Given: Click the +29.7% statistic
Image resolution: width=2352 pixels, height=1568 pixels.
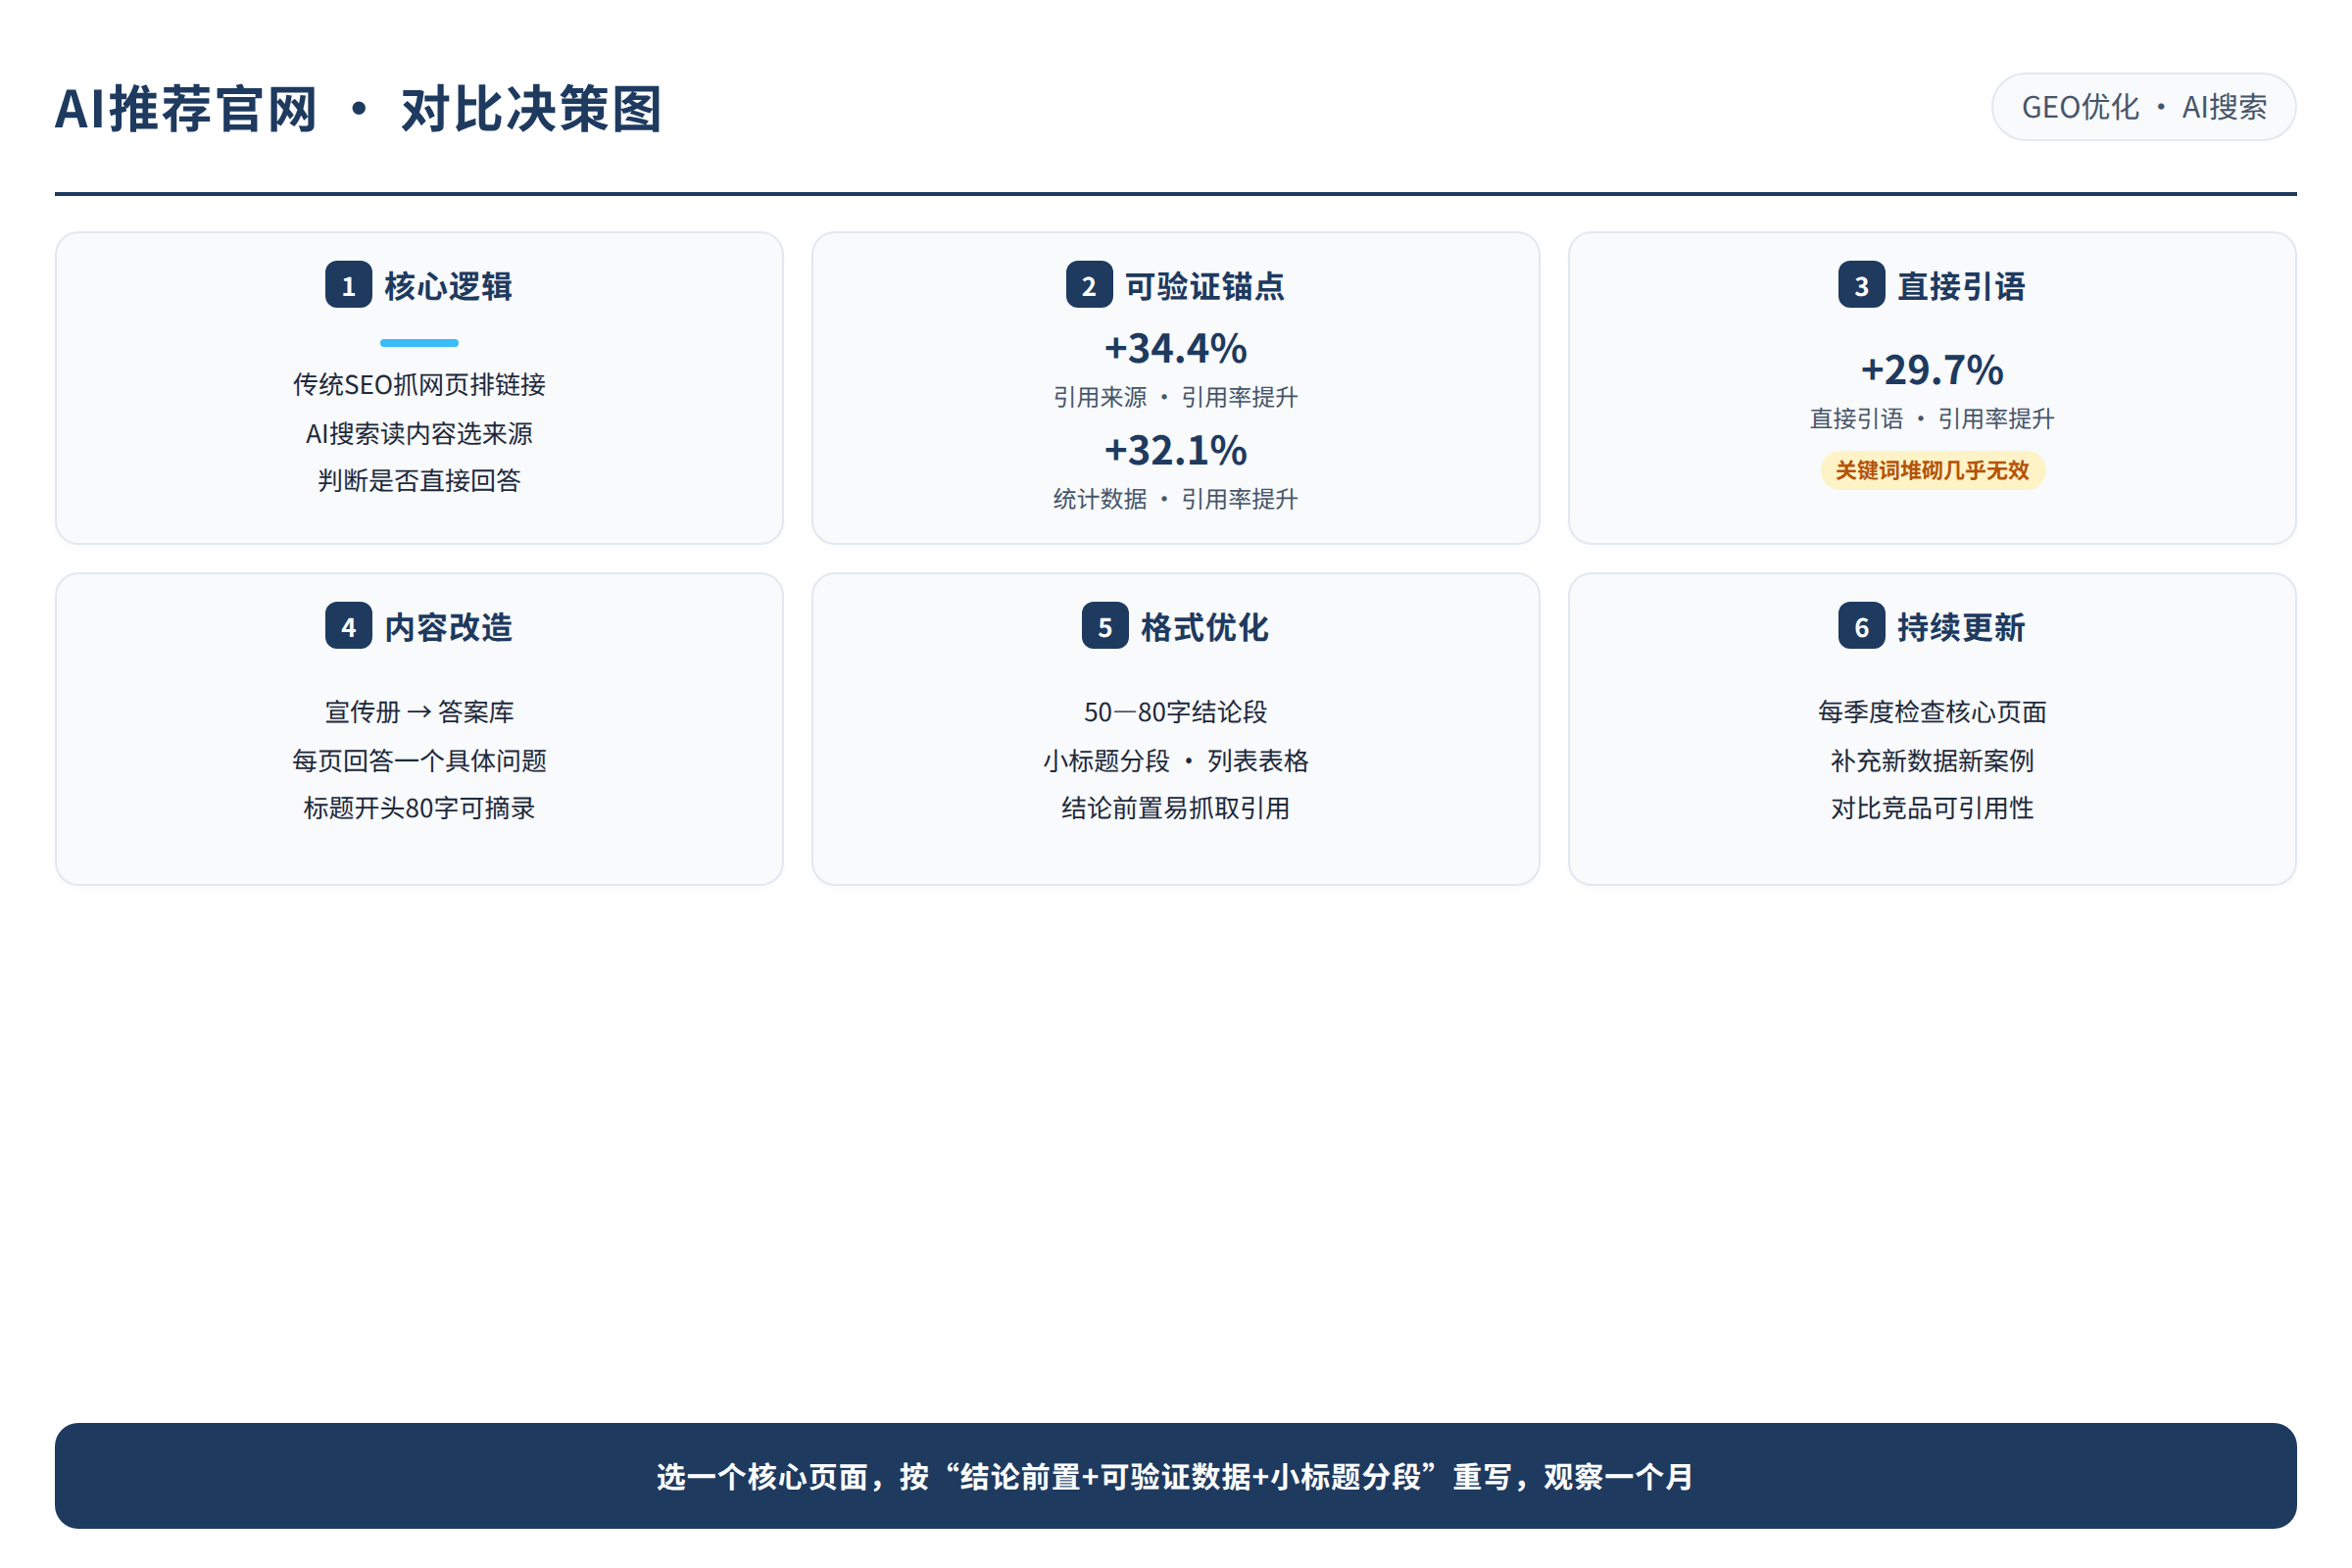Looking at the screenshot, I should pos(1932,369).
